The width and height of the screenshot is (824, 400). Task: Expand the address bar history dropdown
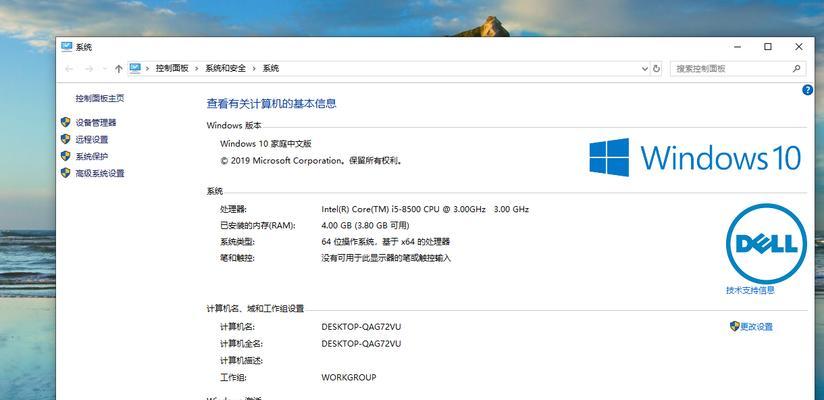pyautogui.click(x=645, y=68)
